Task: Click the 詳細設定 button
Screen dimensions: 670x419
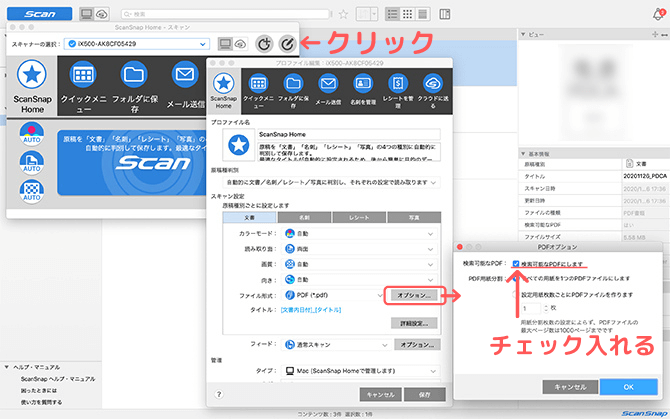Action: point(414,323)
